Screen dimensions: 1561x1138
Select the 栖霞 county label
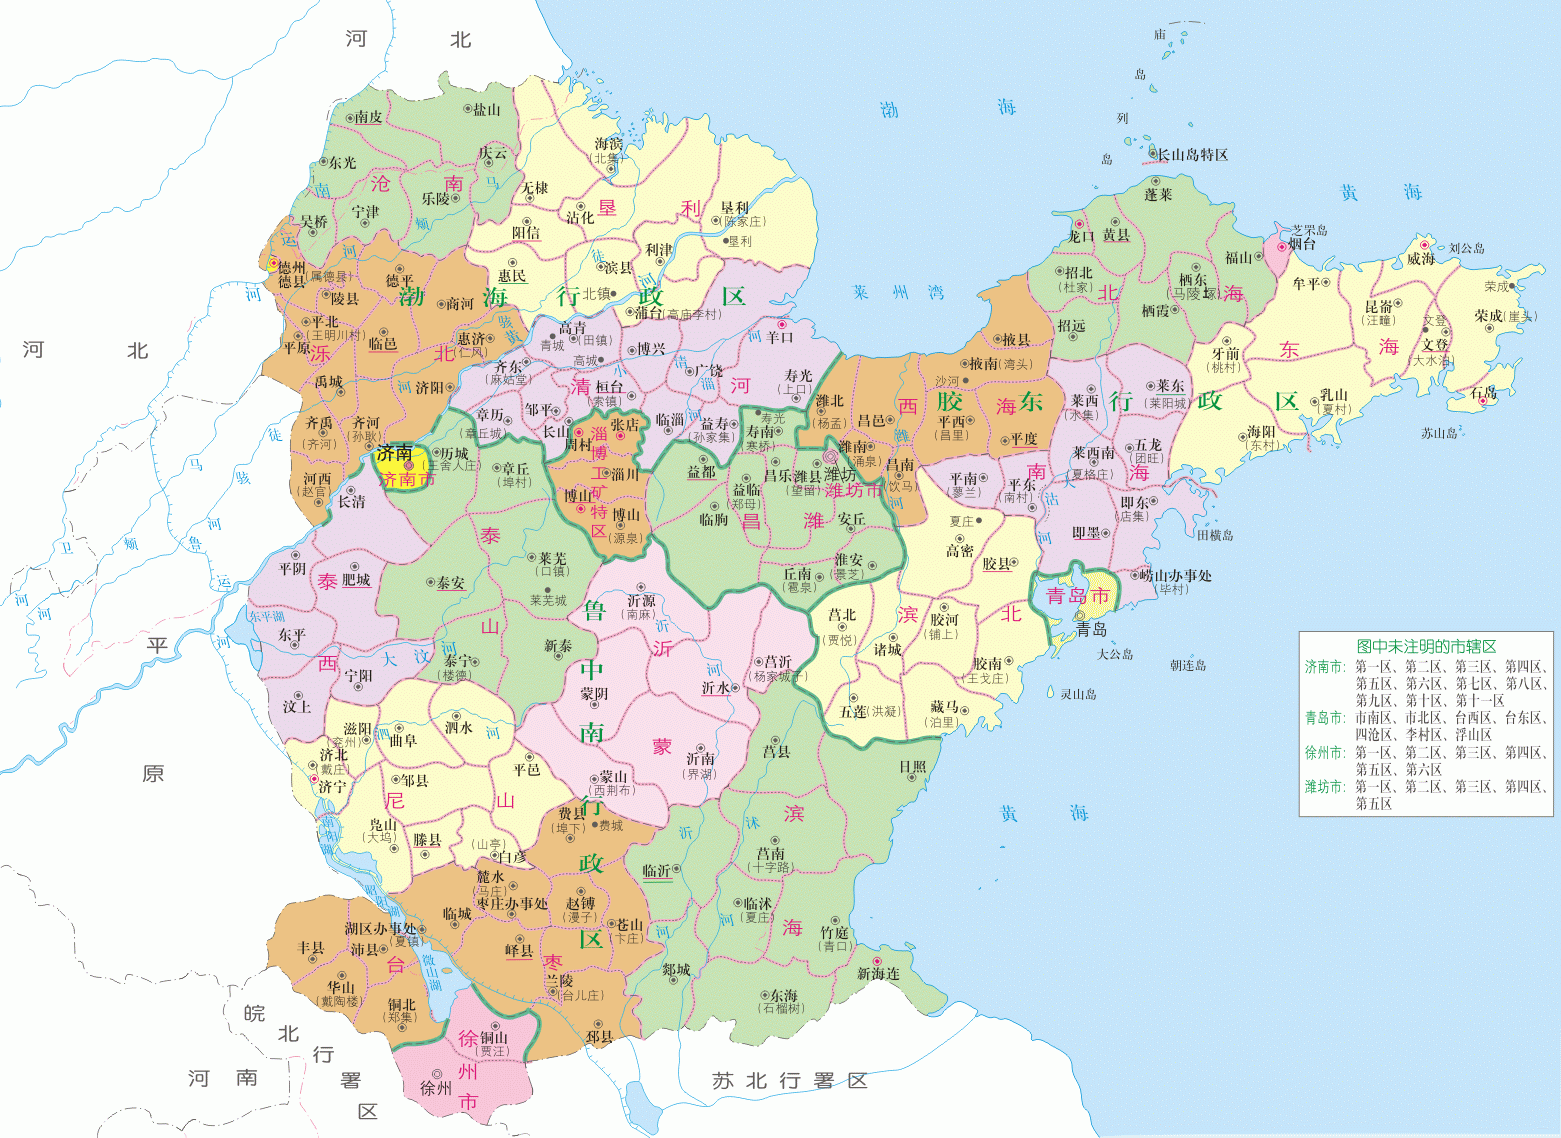[1155, 311]
